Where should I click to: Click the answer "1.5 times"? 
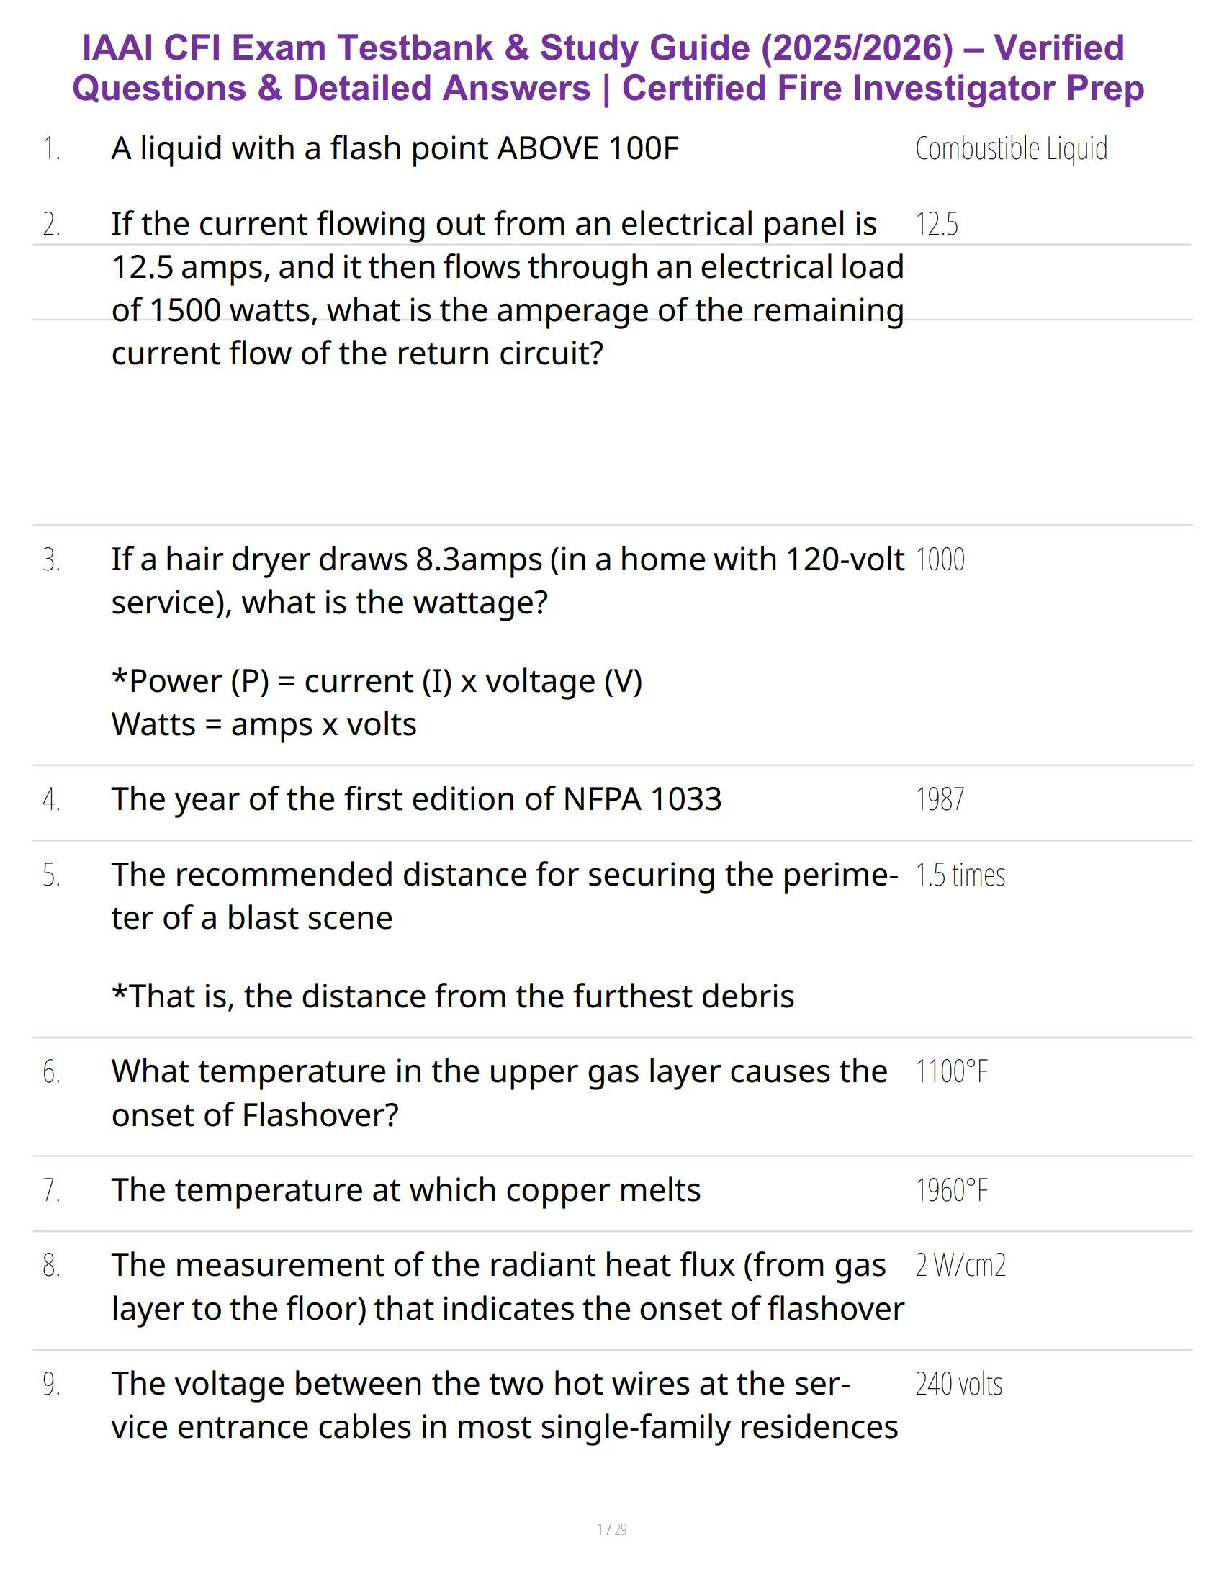(959, 875)
